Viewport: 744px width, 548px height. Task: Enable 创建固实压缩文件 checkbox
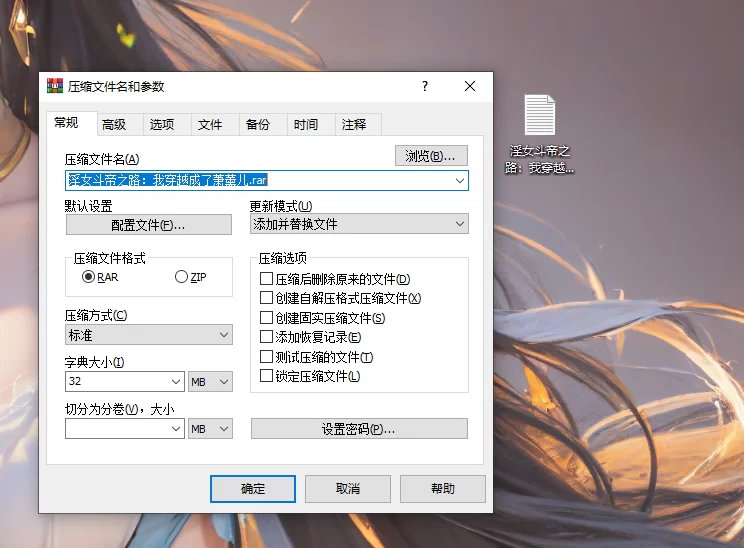click(266, 317)
